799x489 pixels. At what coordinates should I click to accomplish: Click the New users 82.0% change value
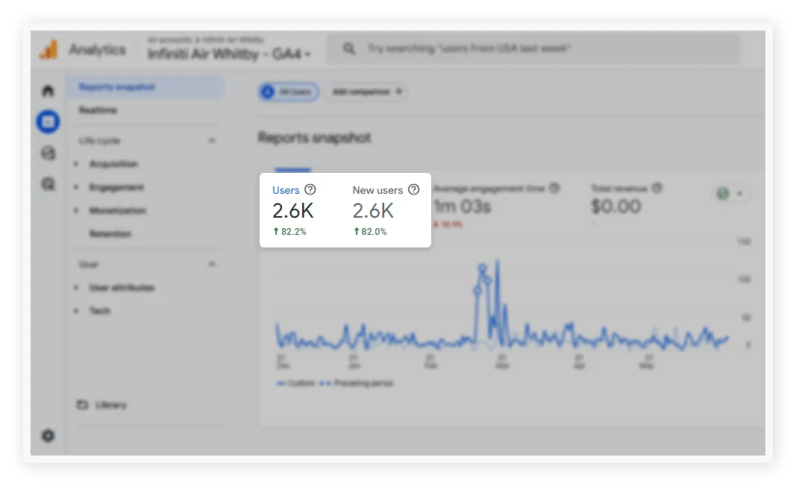(370, 232)
